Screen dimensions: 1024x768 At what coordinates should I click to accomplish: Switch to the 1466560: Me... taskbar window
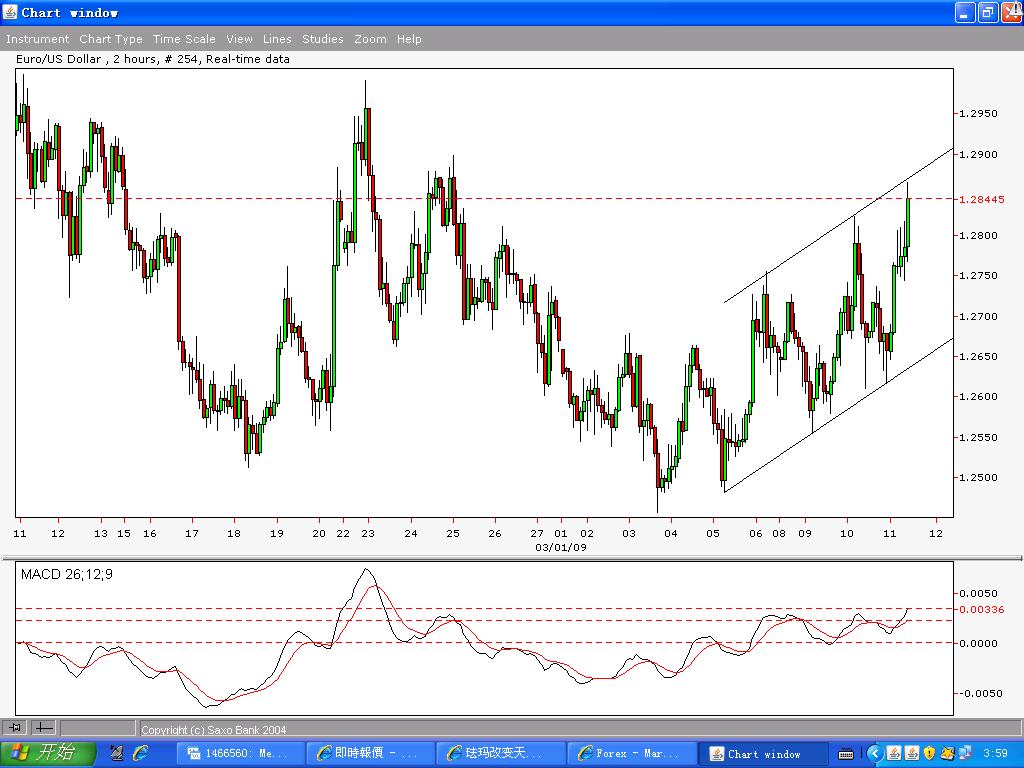[240, 754]
